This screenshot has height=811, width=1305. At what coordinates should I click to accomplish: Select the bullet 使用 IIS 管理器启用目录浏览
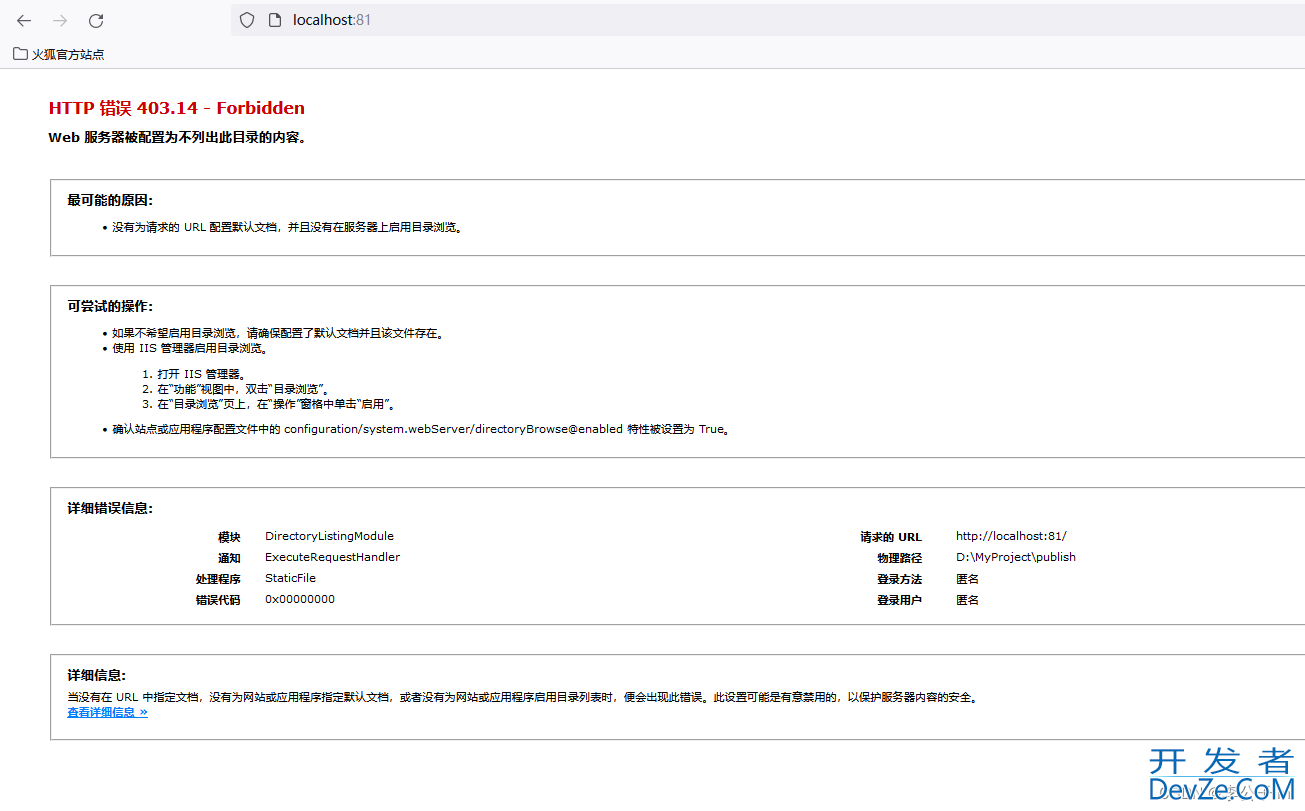click(190, 349)
